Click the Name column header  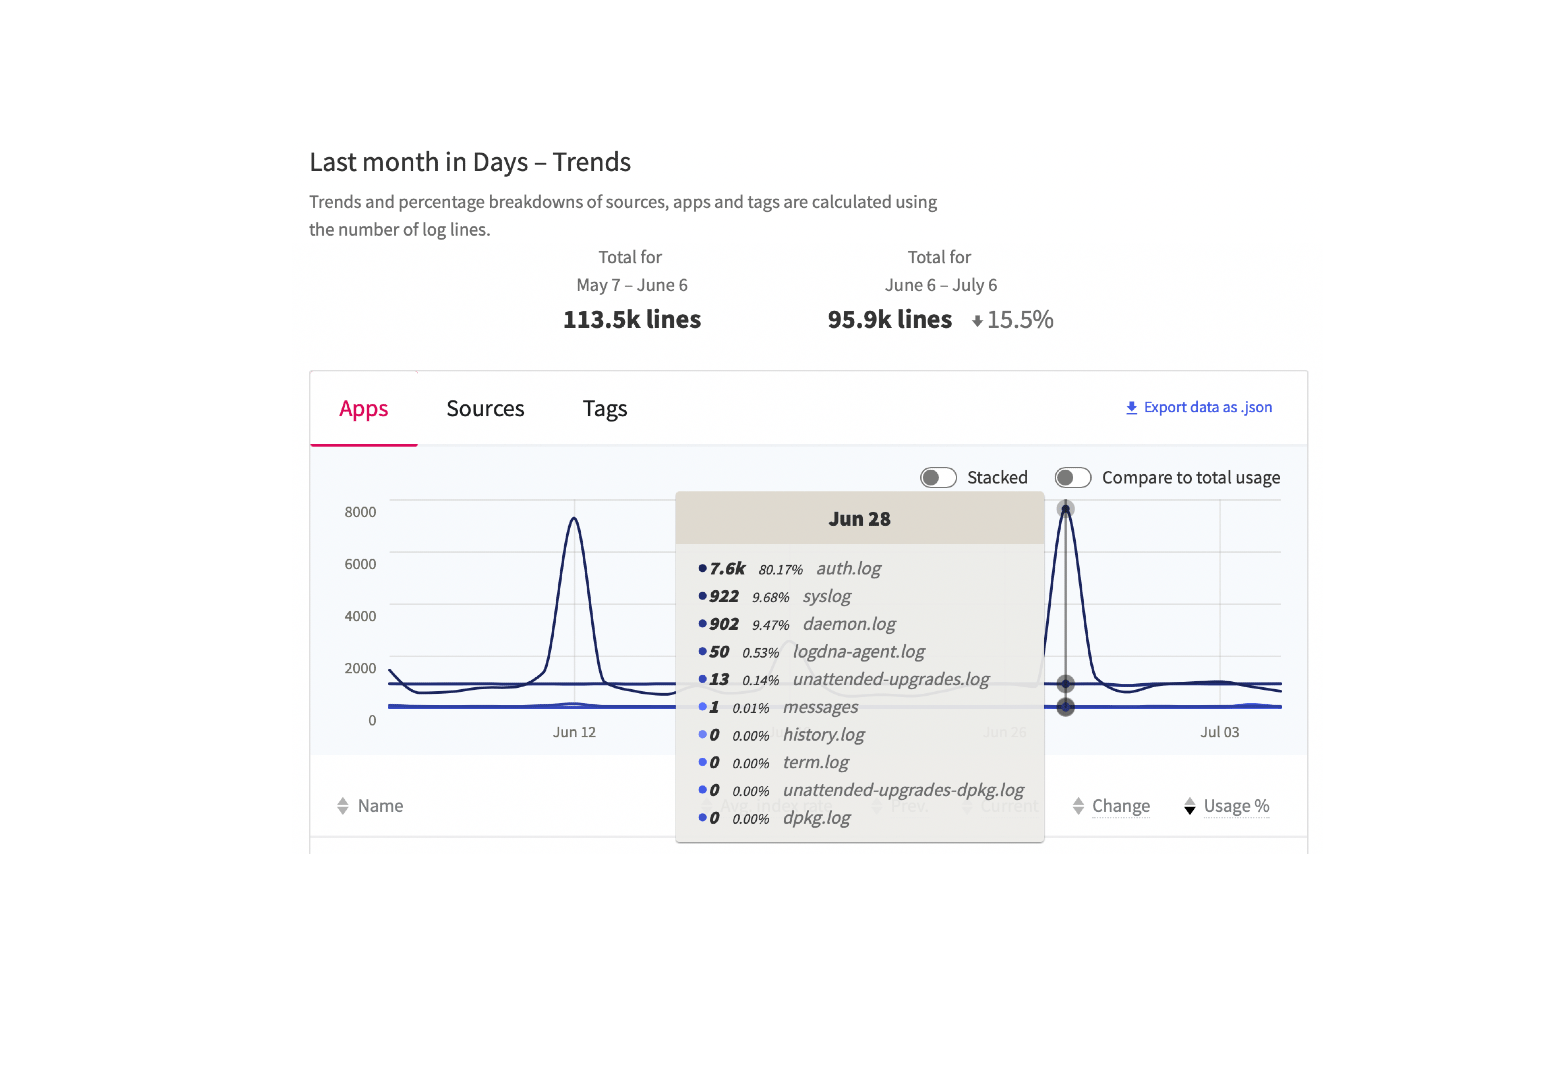click(380, 806)
